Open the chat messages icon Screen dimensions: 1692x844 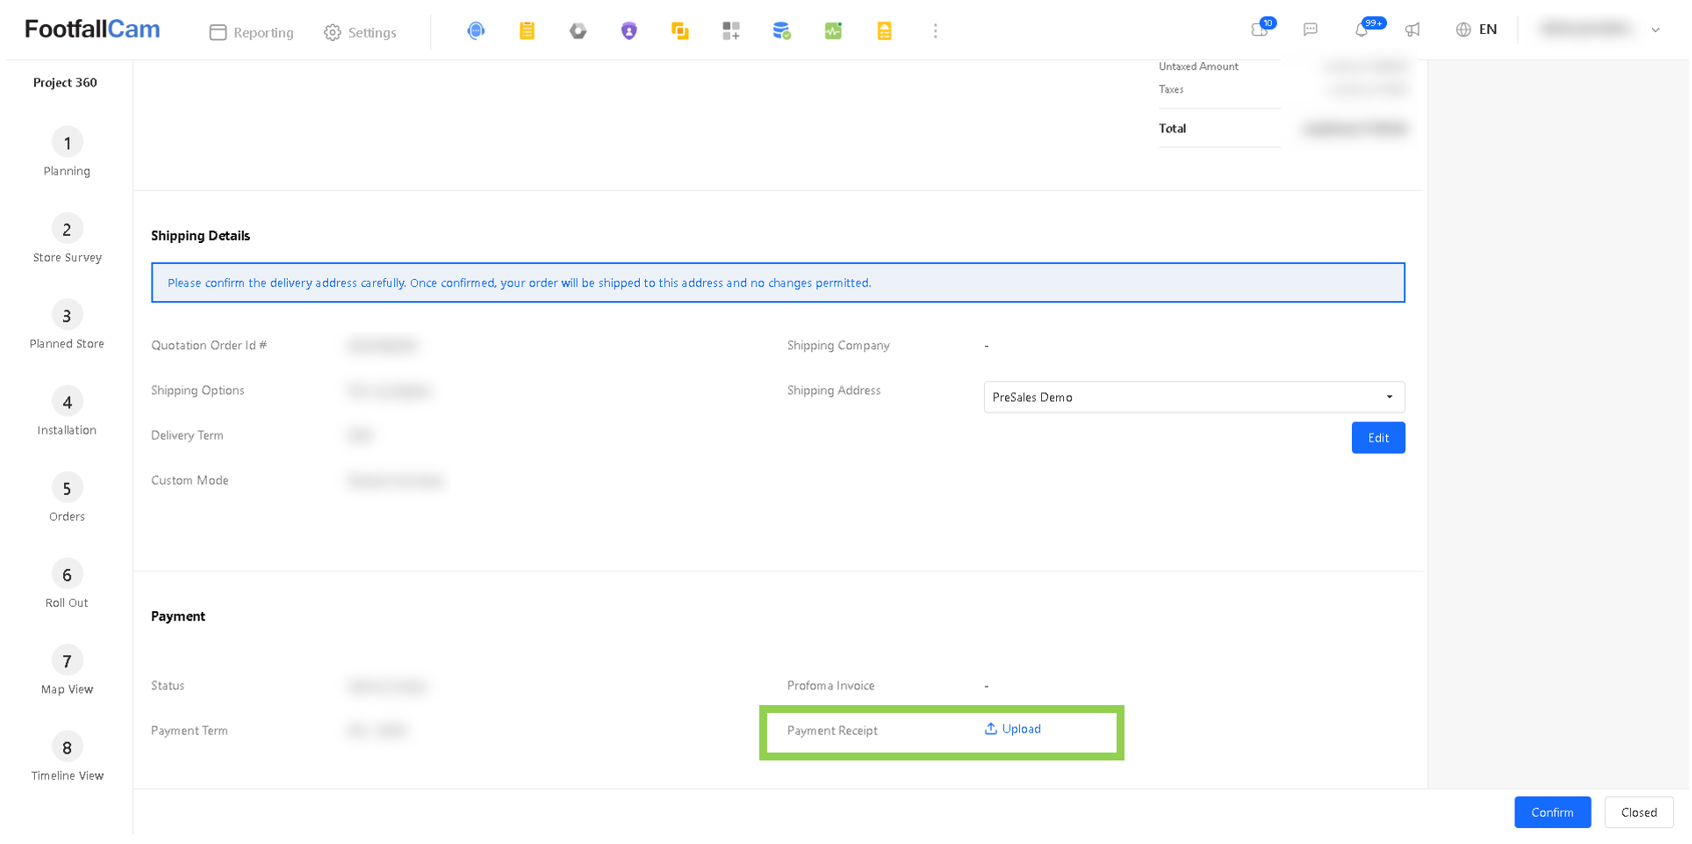click(1310, 30)
